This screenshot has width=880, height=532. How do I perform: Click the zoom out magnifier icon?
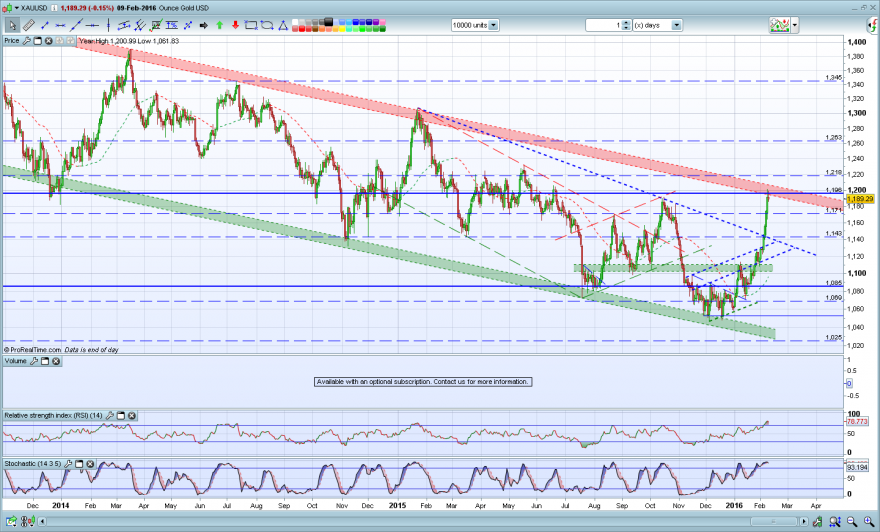[852, 522]
